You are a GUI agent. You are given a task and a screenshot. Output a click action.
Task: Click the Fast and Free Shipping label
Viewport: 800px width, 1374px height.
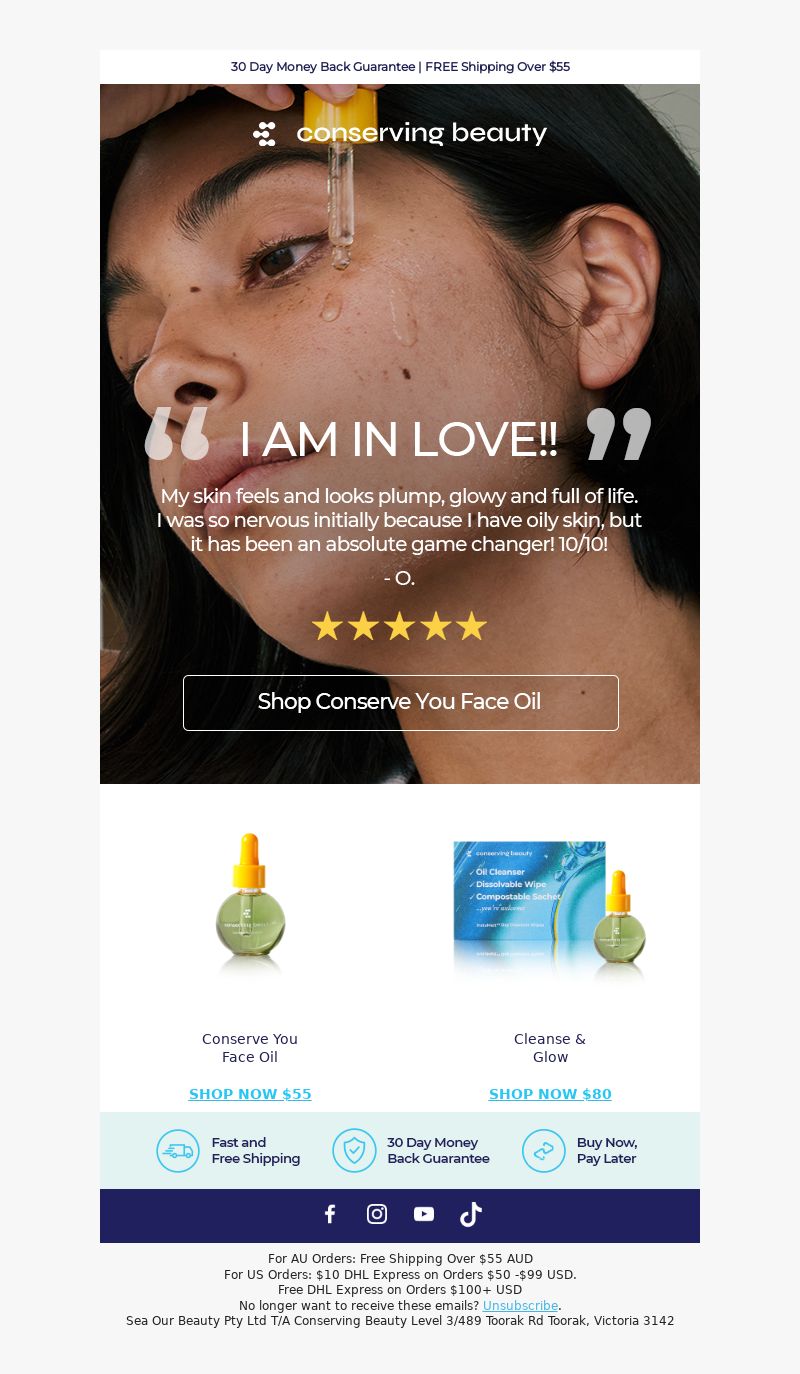click(256, 1151)
